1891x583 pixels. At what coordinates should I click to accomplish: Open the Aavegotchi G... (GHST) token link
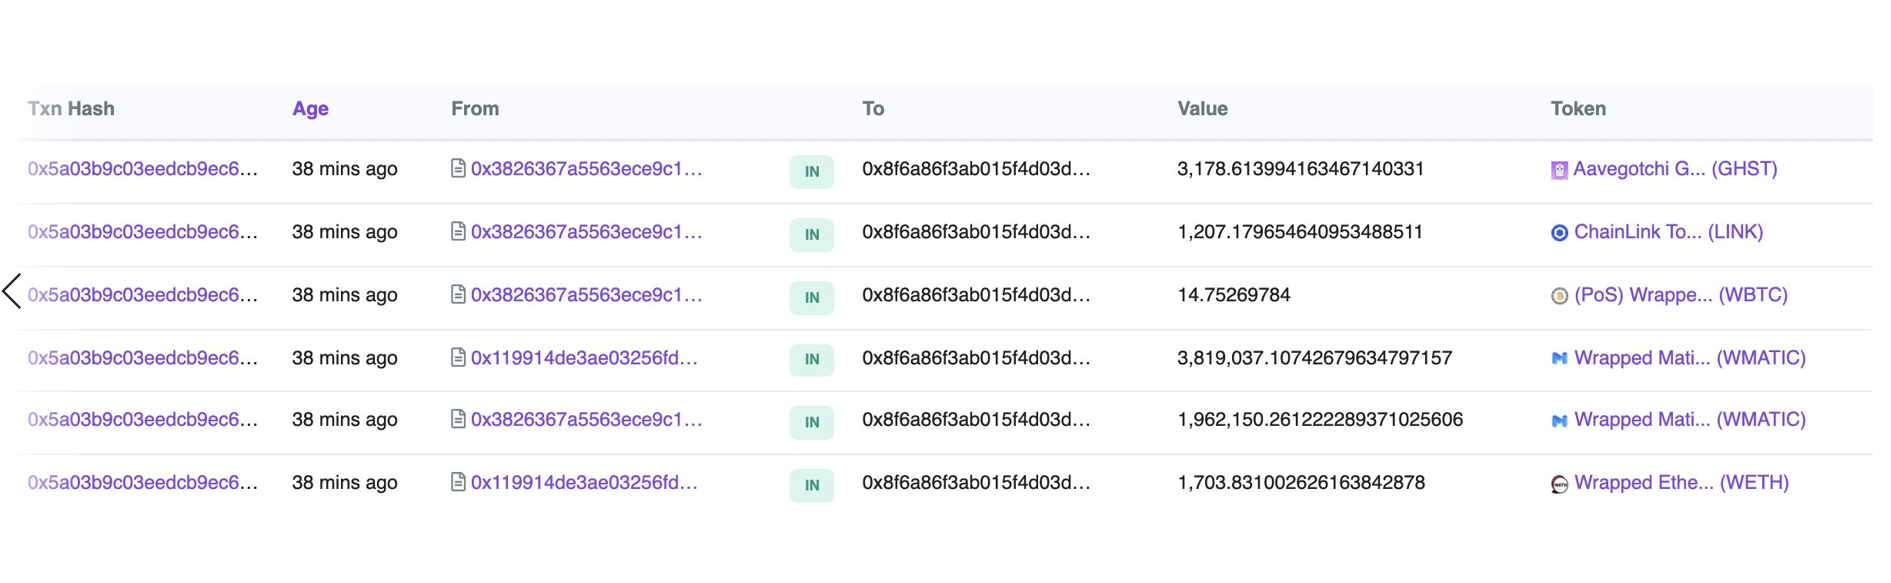1675,169
